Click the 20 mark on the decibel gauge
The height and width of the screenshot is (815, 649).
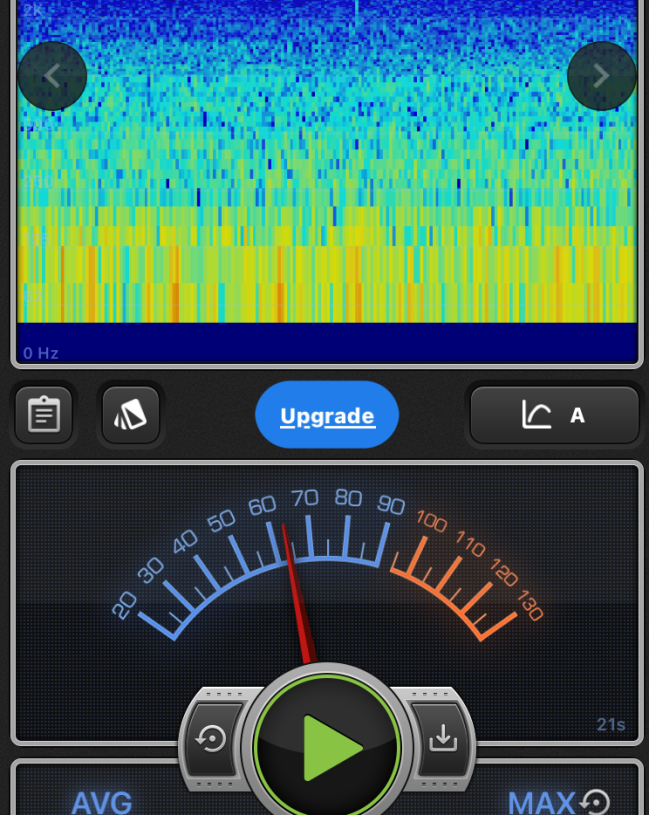[125, 605]
